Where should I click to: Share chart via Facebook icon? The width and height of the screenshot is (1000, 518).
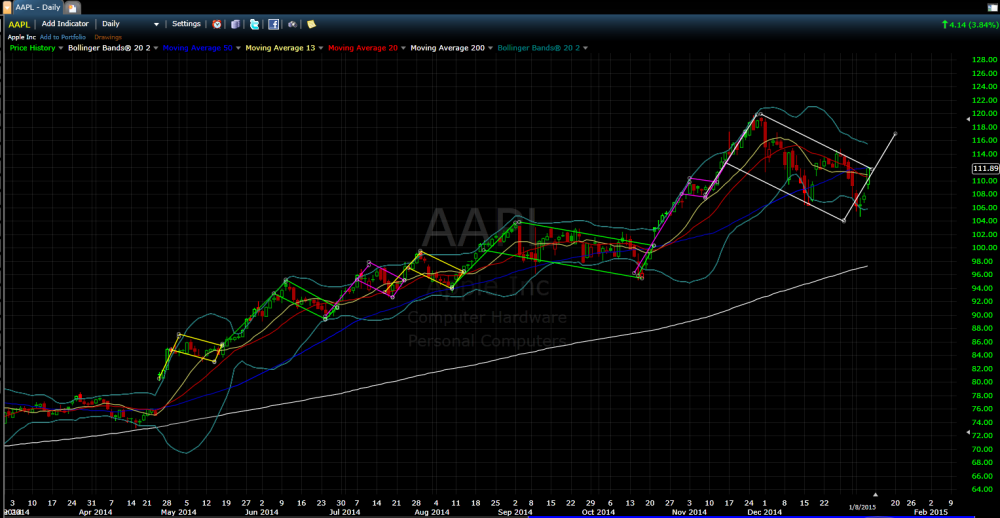tap(273, 24)
